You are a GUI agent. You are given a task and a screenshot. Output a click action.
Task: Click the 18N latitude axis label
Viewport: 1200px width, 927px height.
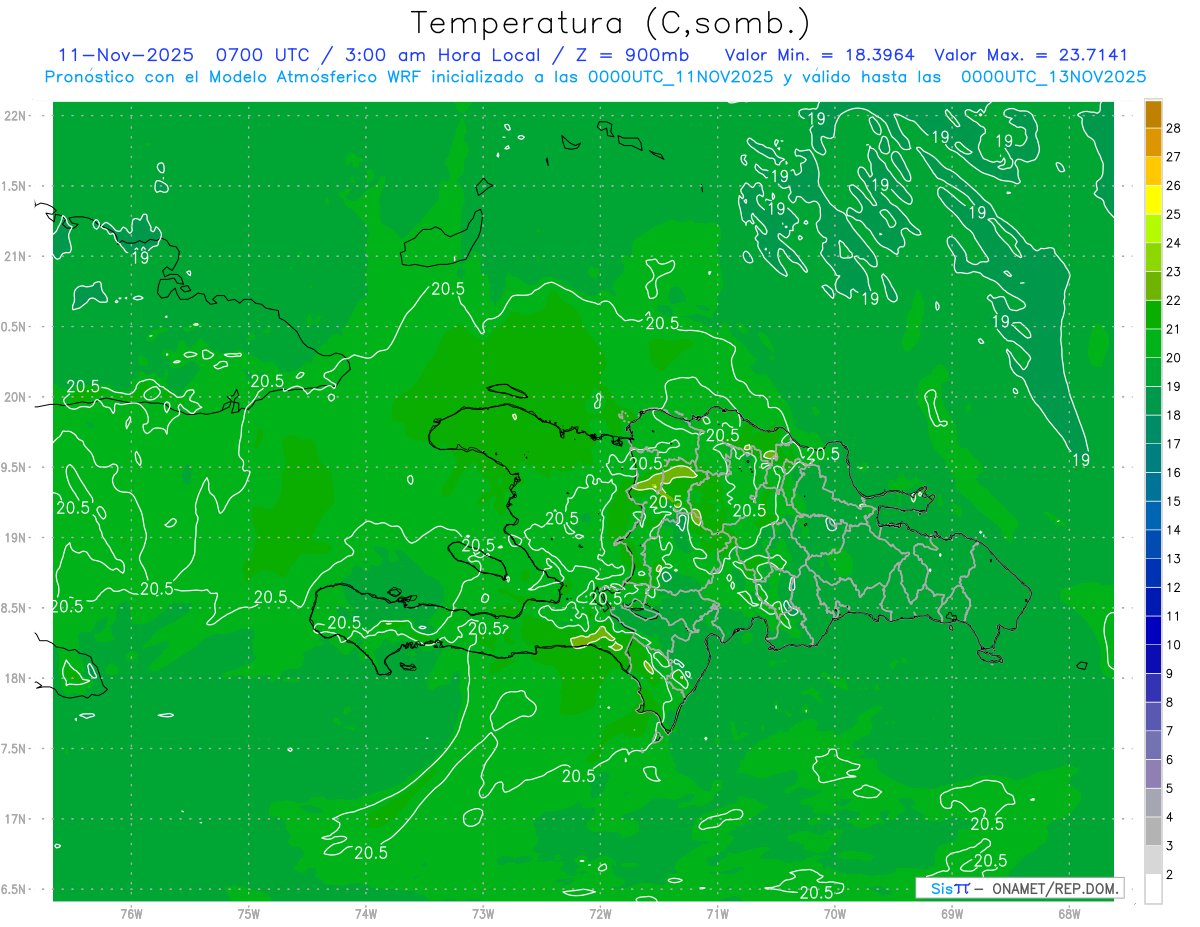[16, 678]
